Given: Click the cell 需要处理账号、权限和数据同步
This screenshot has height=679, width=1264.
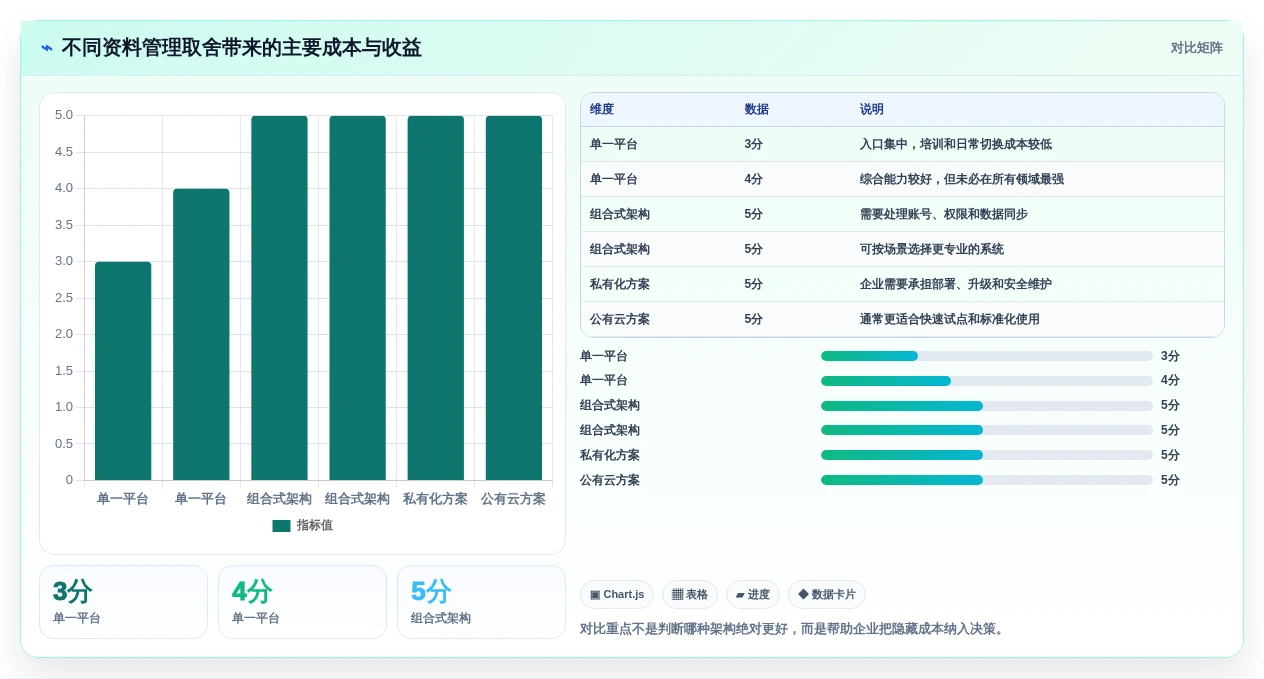Looking at the screenshot, I should point(944,214).
